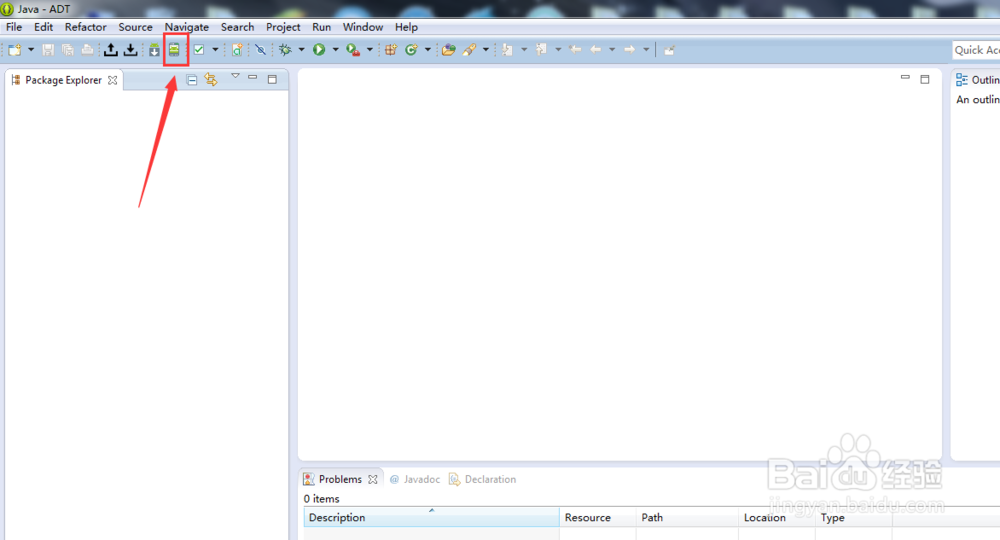Viewport: 1000px width, 540px height.
Task: Sort by the Description column header
Action: tap(431, 517)
